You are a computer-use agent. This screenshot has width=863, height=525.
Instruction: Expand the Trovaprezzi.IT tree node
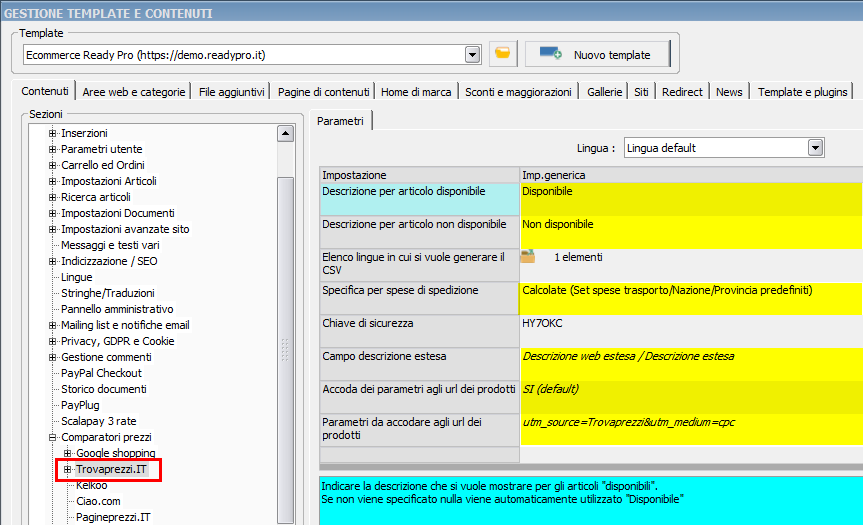pyautogui.click(x=68, y=469)
